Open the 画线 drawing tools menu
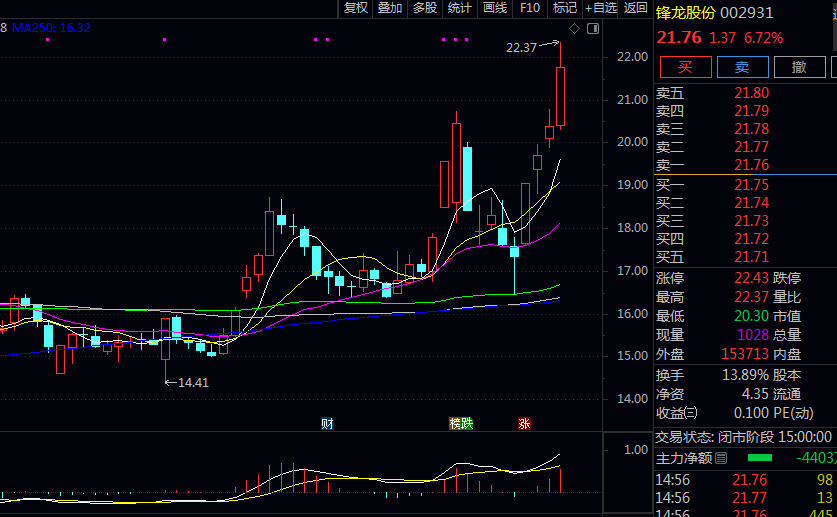Screen dimensions: 837x517 tap(495, 8)
